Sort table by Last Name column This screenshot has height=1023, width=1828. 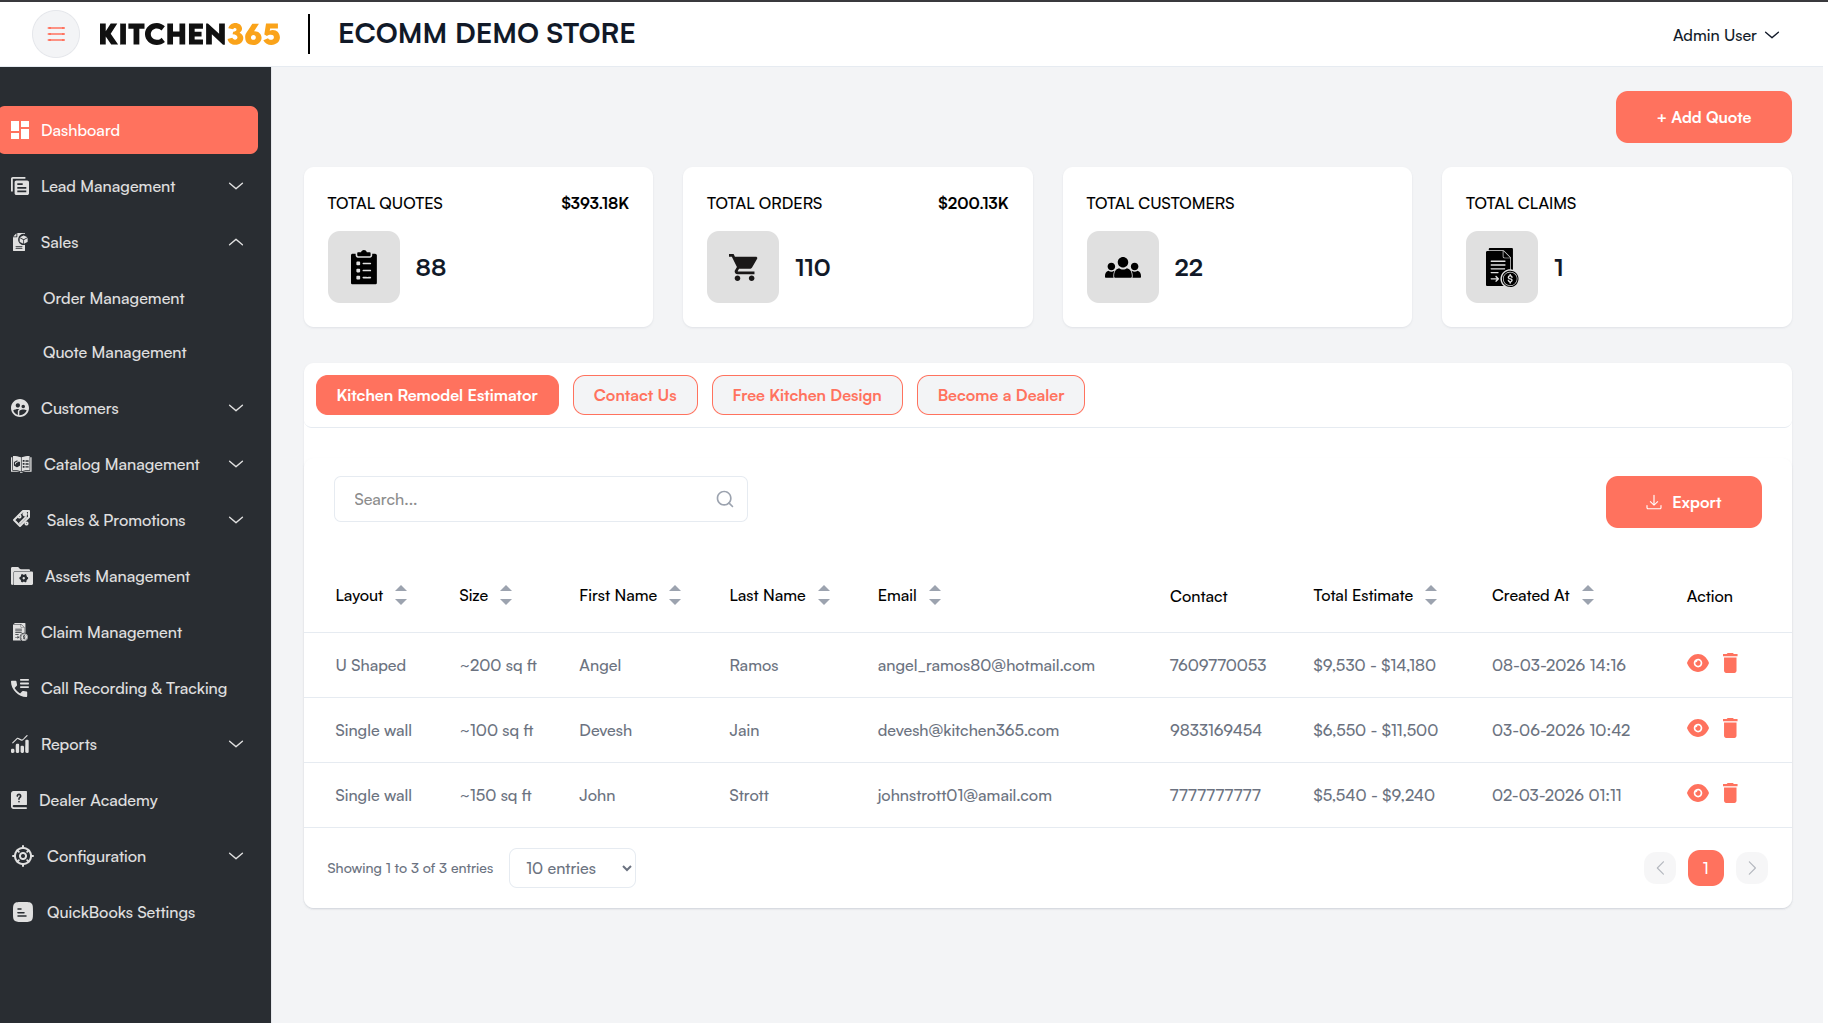pyautogui.click(x=824, y=595)
